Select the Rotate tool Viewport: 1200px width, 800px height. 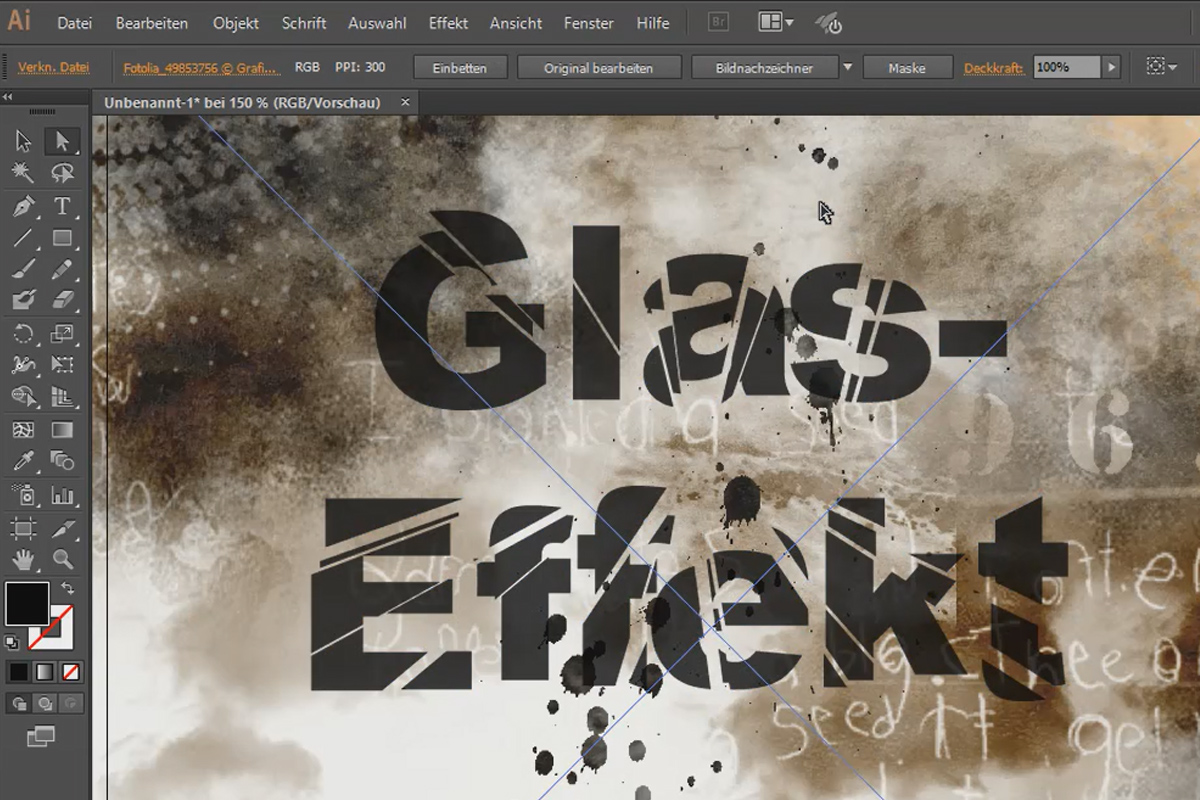(24, 334)
